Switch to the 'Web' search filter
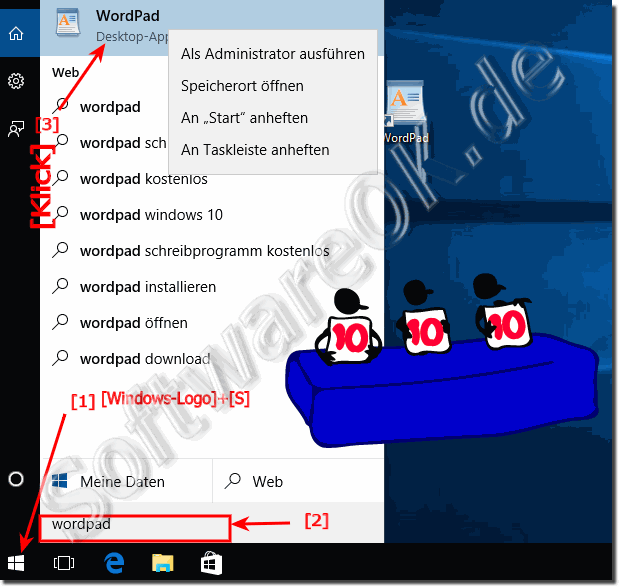The width and height of the screenshot is (619, 587). pyautogui.click(x=298, y=481)
